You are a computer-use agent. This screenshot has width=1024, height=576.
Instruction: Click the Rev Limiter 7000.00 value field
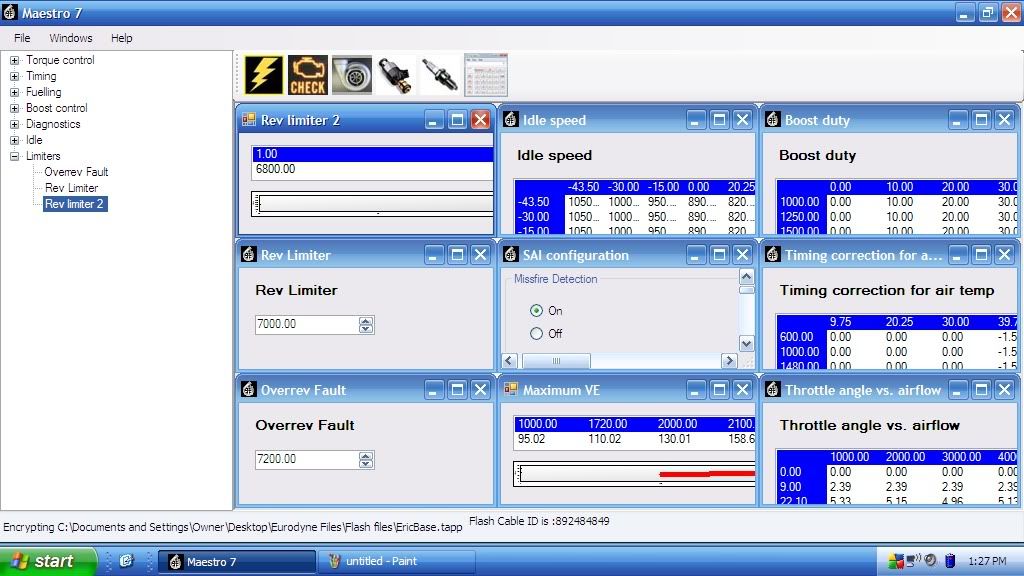coord(306,324)
